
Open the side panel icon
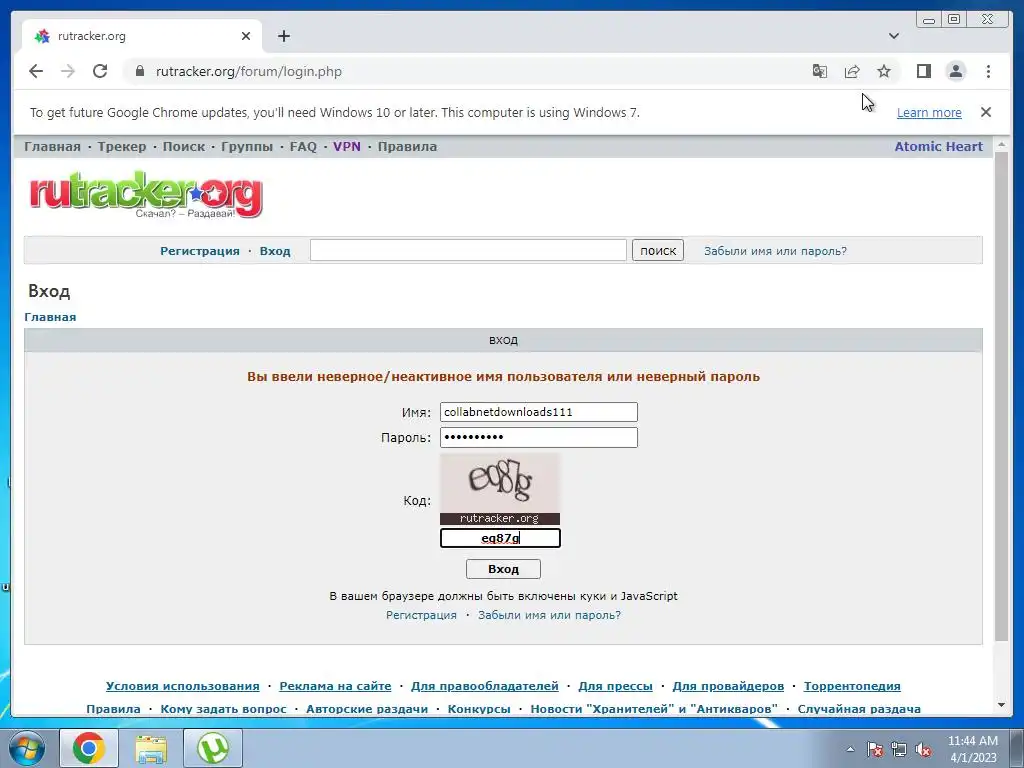click(923, 71)
